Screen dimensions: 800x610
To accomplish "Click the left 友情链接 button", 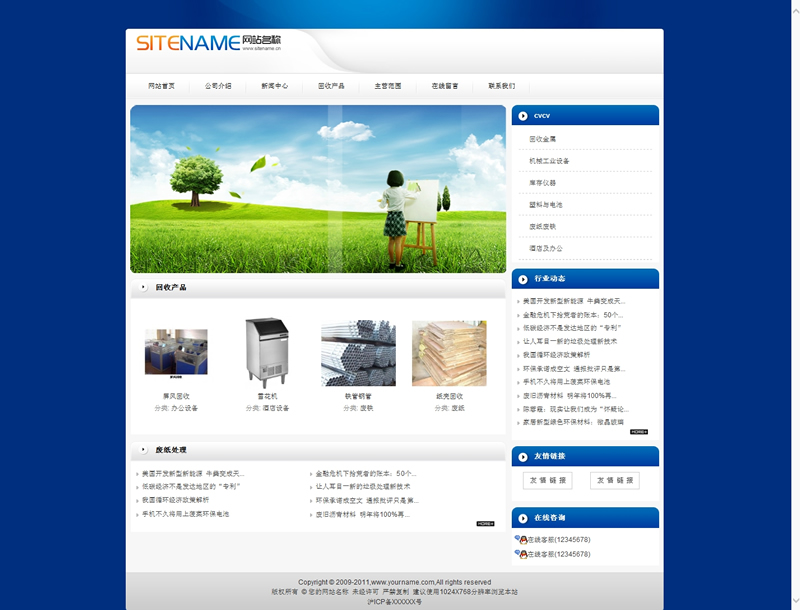I will [547, 481].
